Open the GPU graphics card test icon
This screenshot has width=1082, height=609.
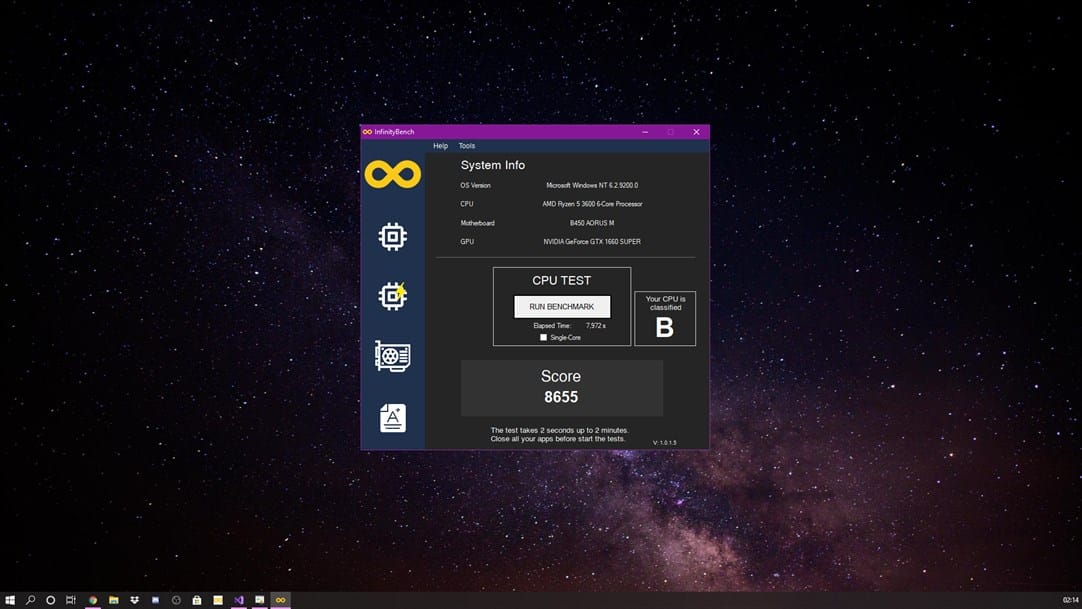click(392, 356)
